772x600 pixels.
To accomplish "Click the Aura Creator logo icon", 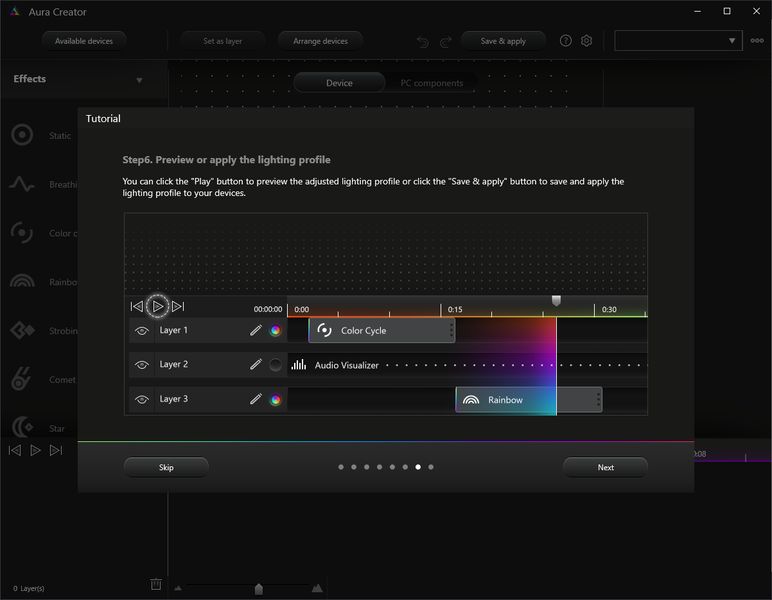I will 15,11.
